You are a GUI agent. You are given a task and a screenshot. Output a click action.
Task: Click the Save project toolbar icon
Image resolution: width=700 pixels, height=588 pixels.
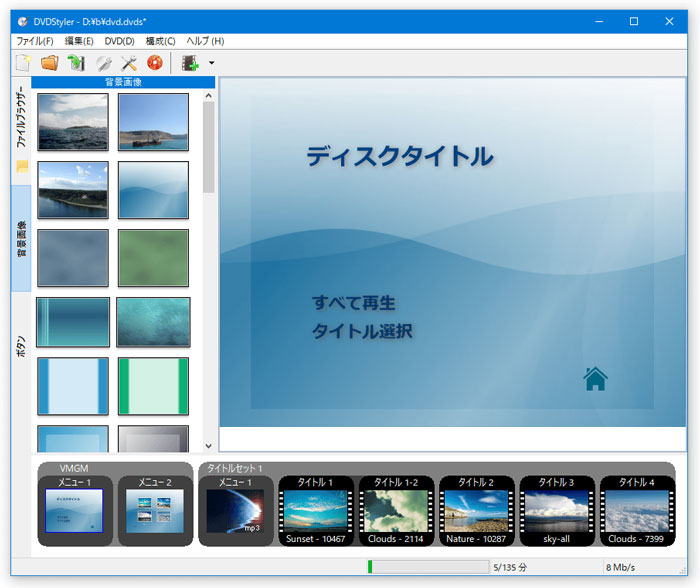pos(75,63)
